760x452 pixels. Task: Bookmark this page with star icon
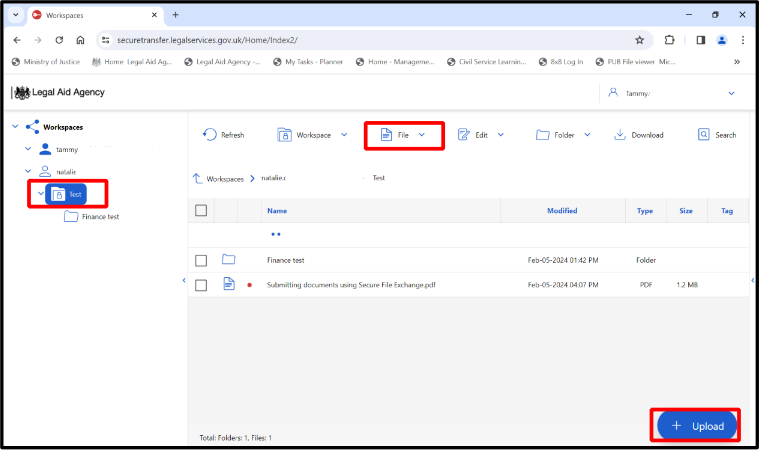[639, 40]
